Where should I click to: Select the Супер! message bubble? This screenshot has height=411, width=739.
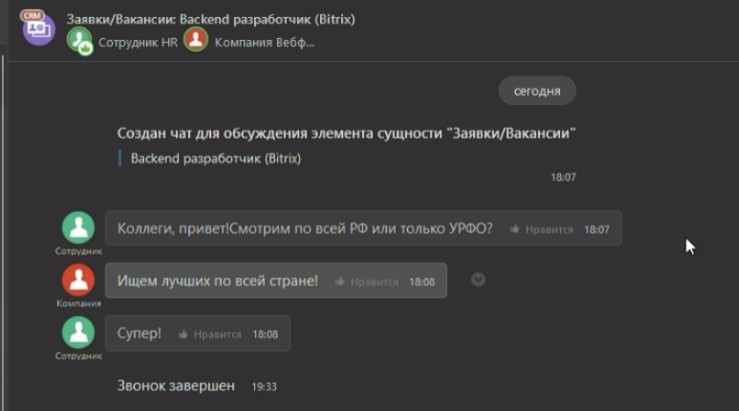197,333
